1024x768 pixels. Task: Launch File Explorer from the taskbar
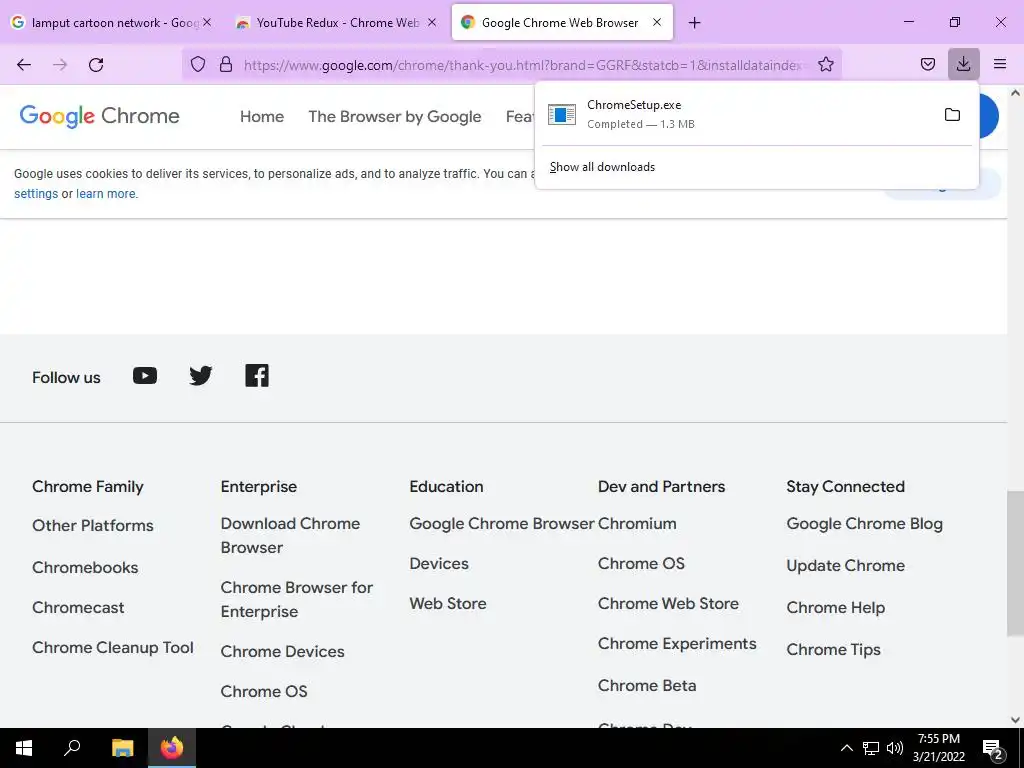122,748
